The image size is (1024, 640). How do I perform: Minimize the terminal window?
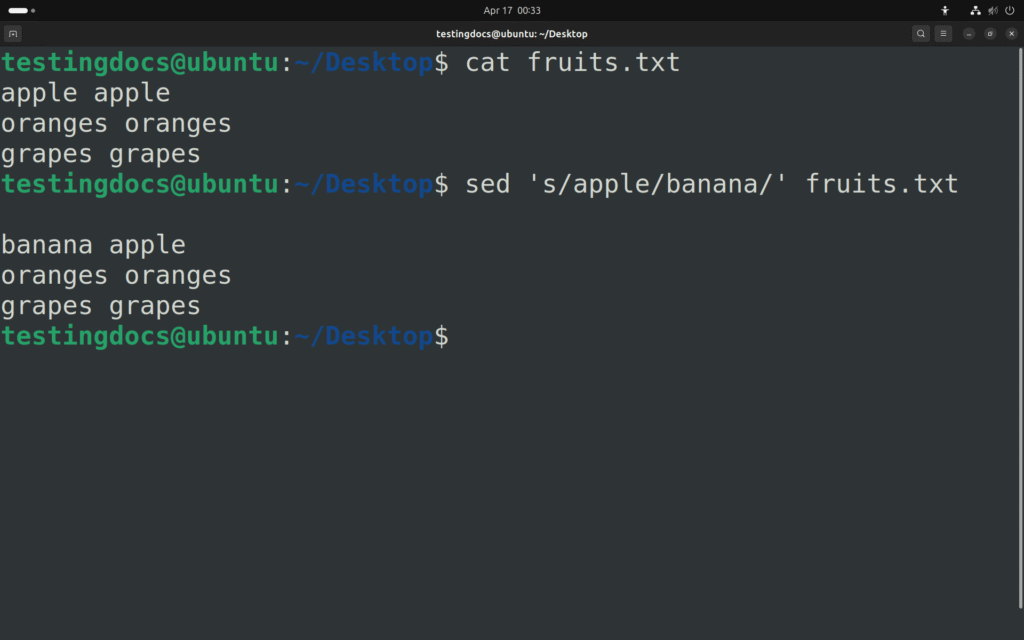click(x=969, y=34)
